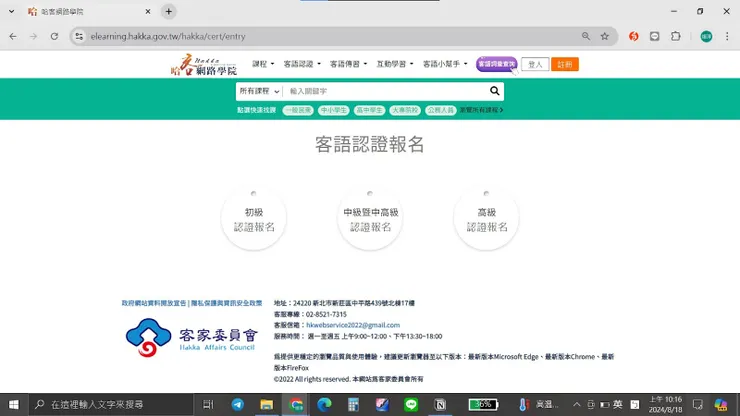The width and height of the screenshot is (740, 416).
Task: Open the 客語小幫手 dropdown menu
Action: 445,64
